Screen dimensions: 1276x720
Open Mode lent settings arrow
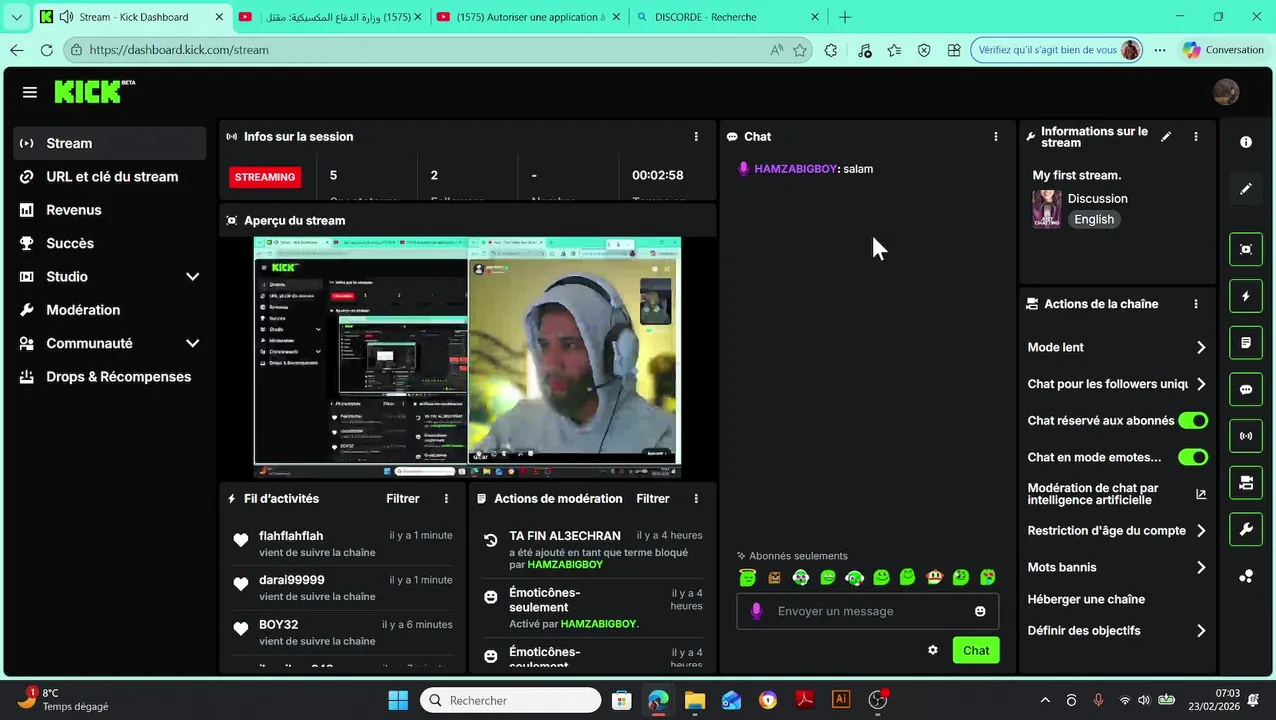tap(1201, 348)
